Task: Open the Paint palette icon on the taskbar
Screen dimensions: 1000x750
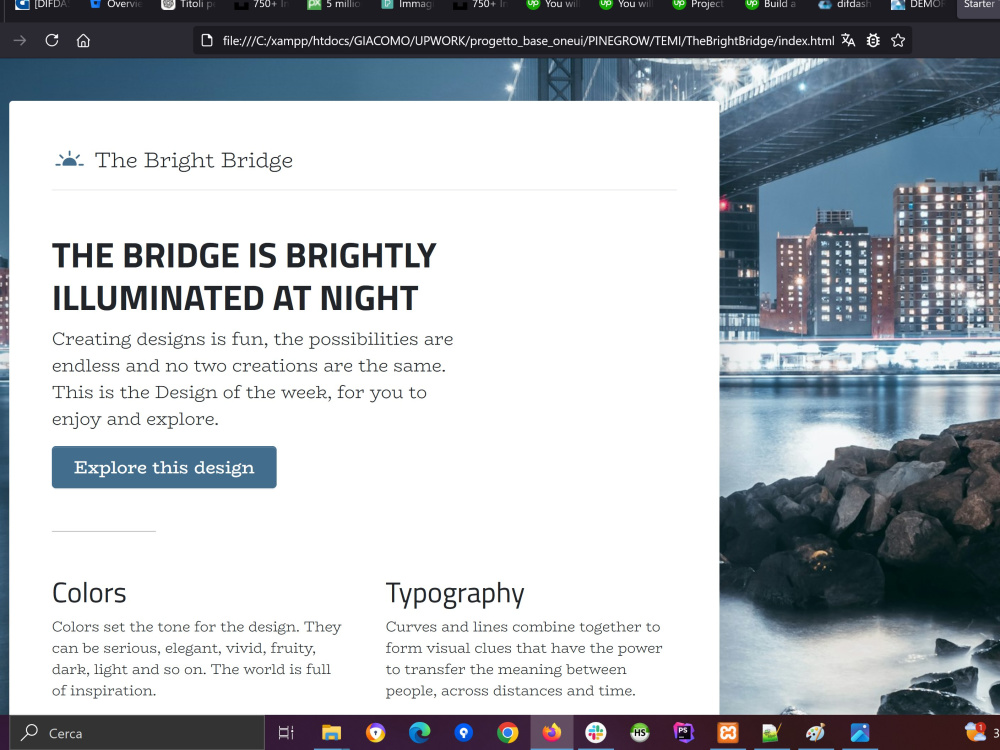Action: 816,733
